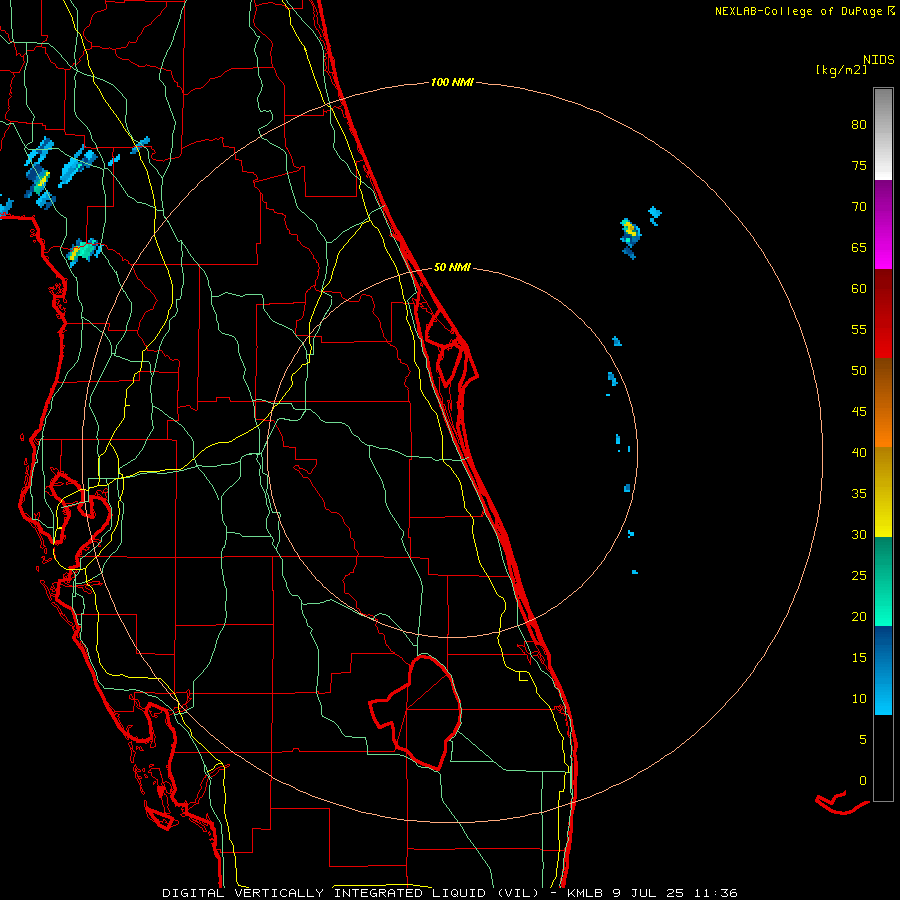900x900 pixels.
Task: Click the 30 value on the VIL scale
Action: [x=859, y=535]
